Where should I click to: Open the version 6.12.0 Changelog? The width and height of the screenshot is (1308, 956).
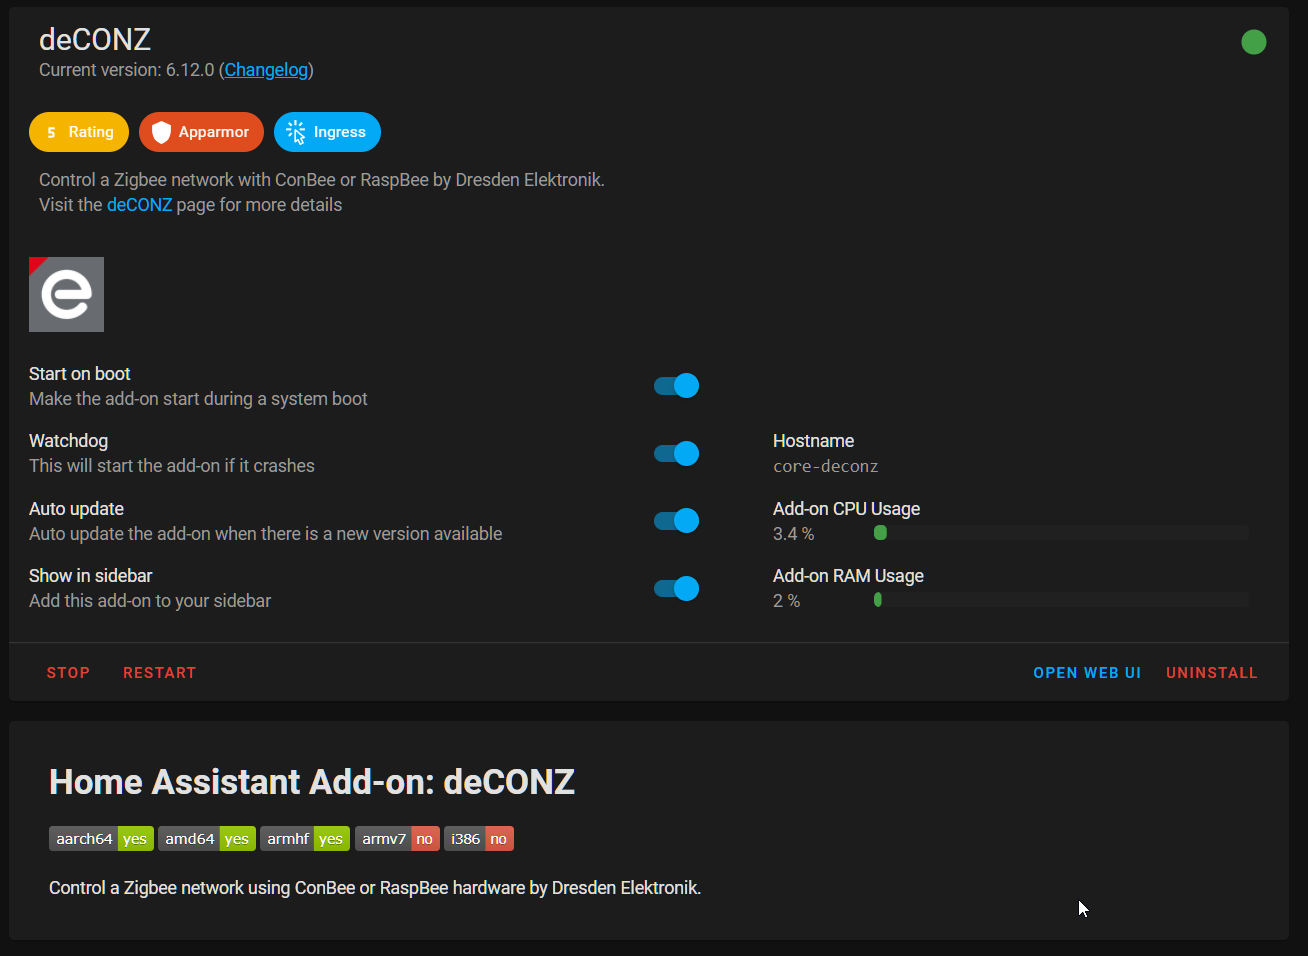(x=266, y=70)
